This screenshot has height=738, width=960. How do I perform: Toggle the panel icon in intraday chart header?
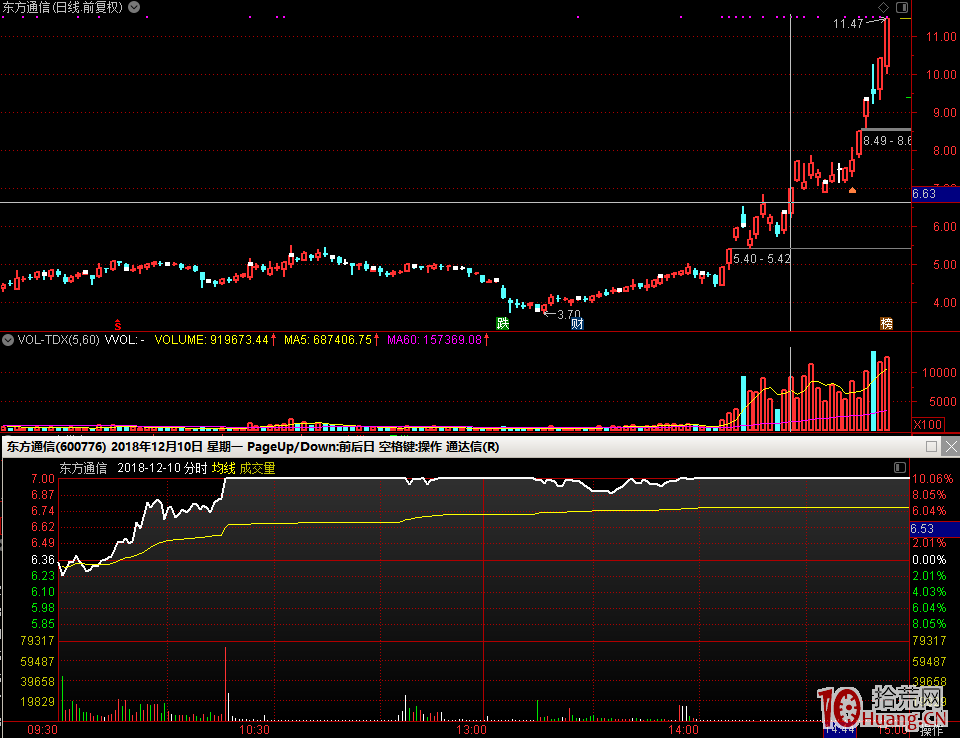pos(900,468)
